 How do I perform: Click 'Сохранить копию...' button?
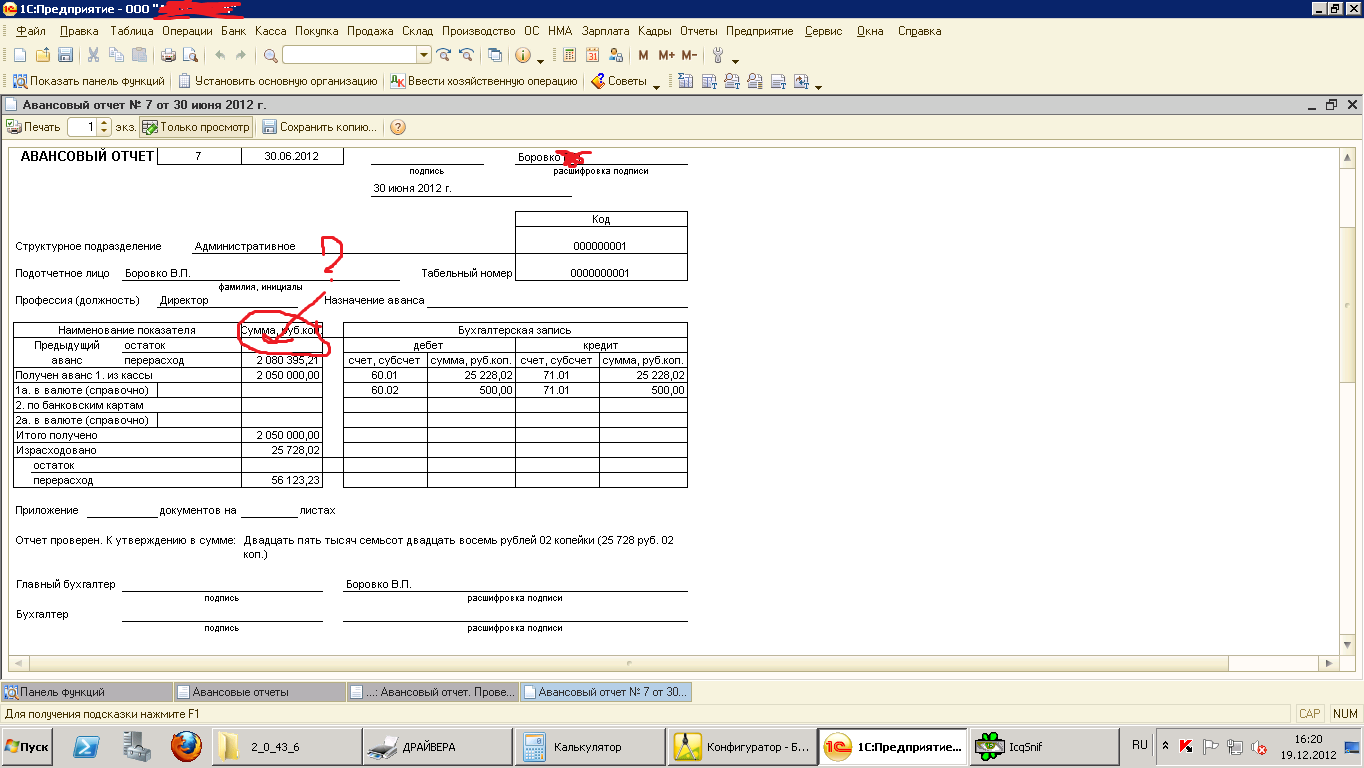[x=319, y=127]
